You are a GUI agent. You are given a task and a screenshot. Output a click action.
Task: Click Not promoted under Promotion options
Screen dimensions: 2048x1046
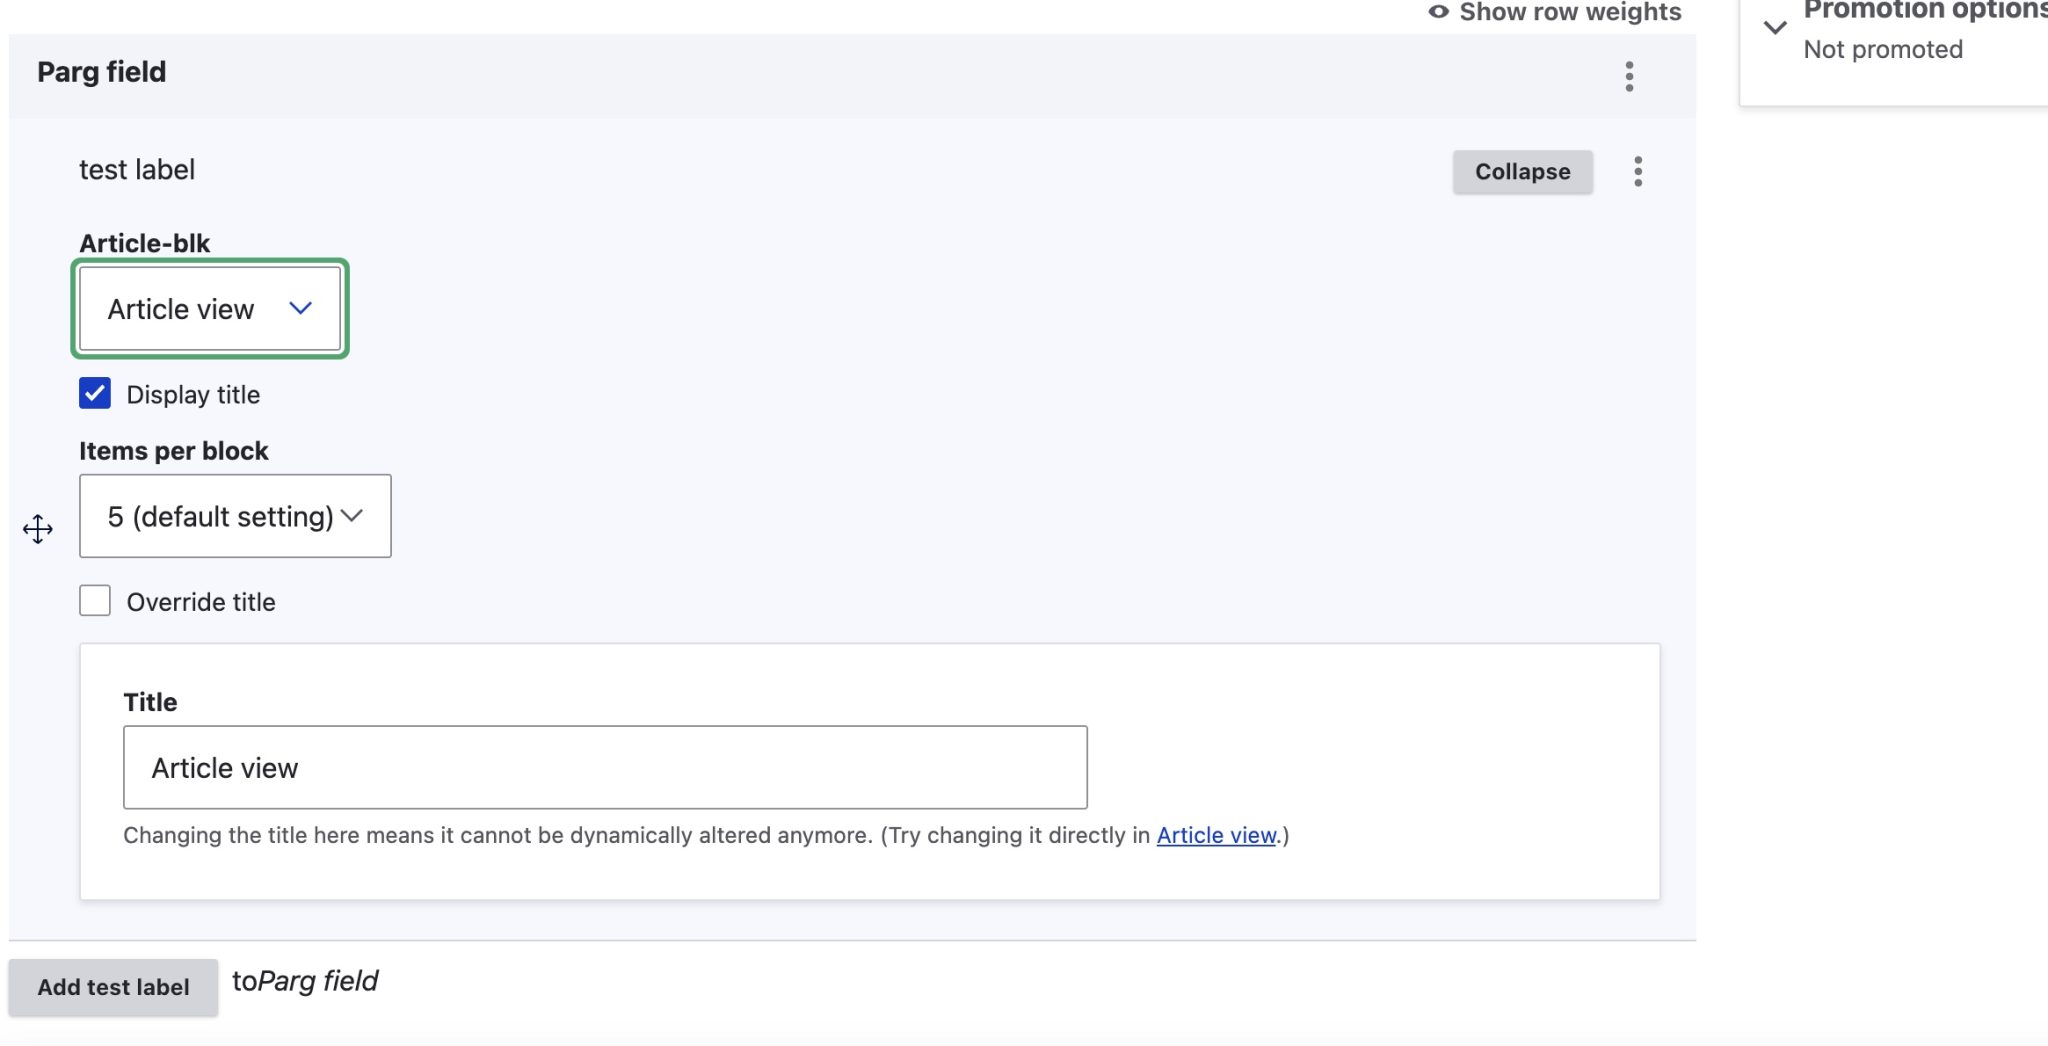(x=1884, y=48)
